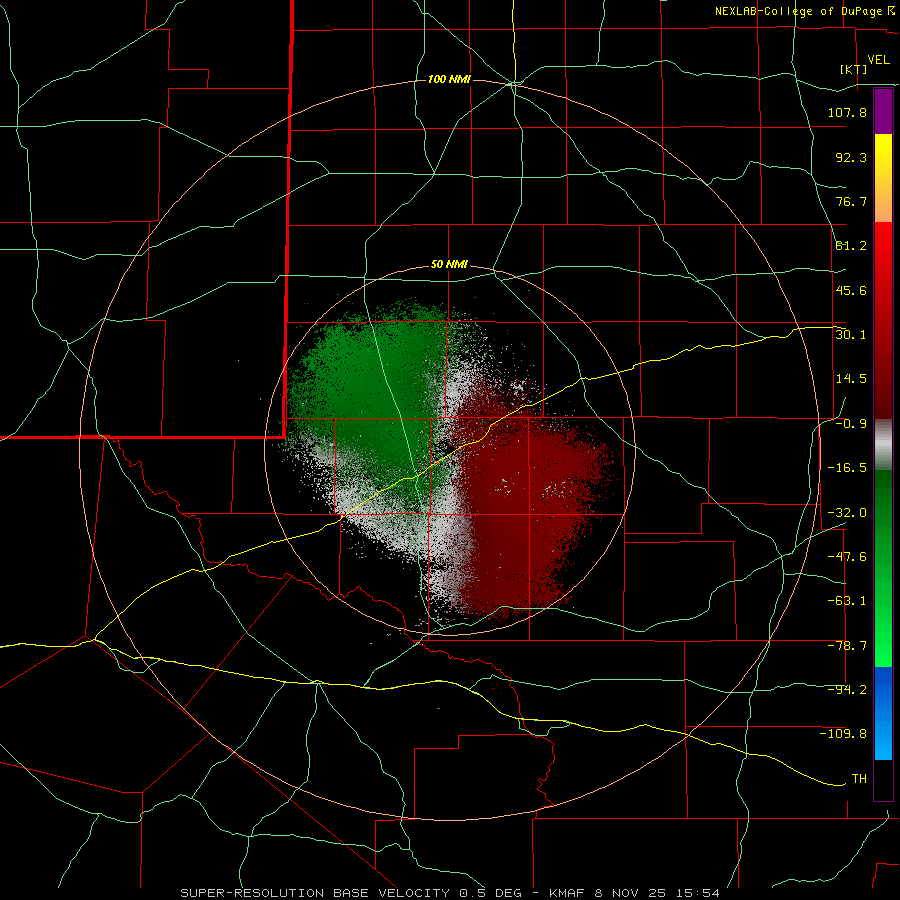Click the VEL legend title
This screenshot has width=900, height=900.
coord(879,60)
